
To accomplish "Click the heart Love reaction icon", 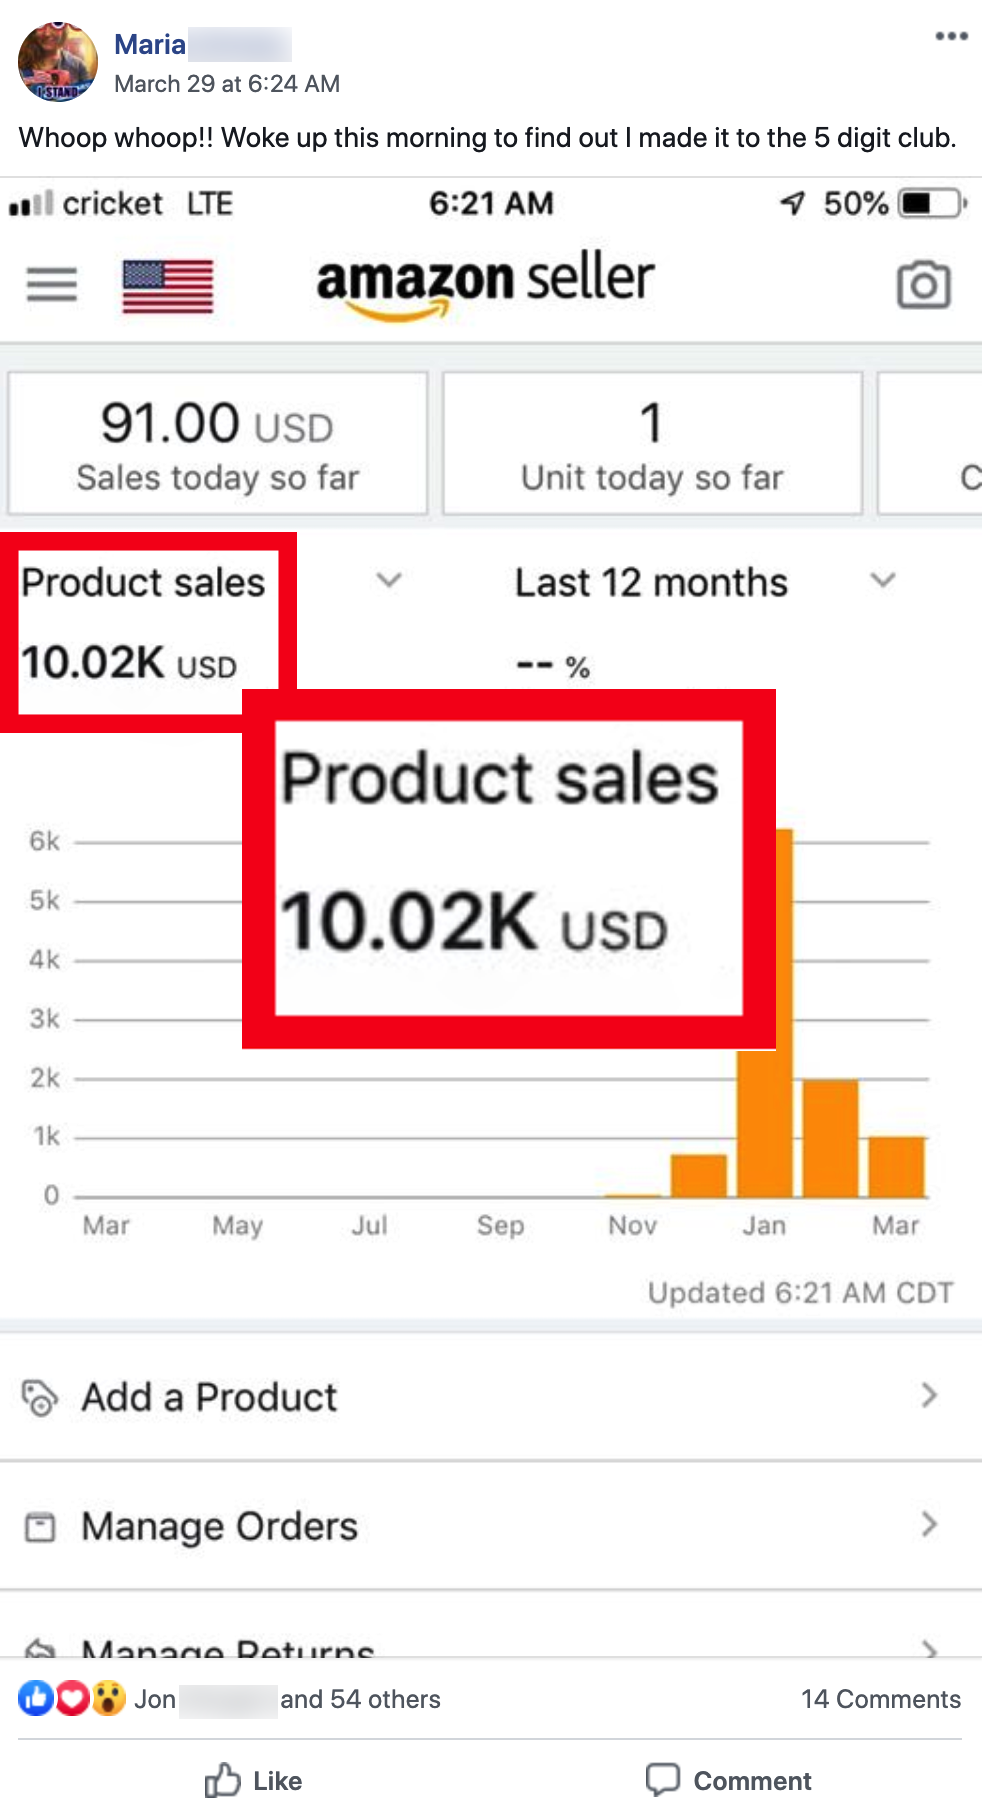I will pos(72,1698).
